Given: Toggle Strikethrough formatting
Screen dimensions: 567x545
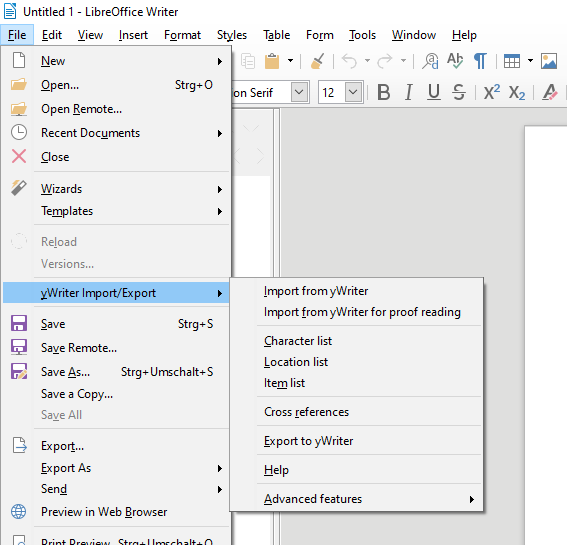Looking at the screenshot, I should click(x=459, y=92).
